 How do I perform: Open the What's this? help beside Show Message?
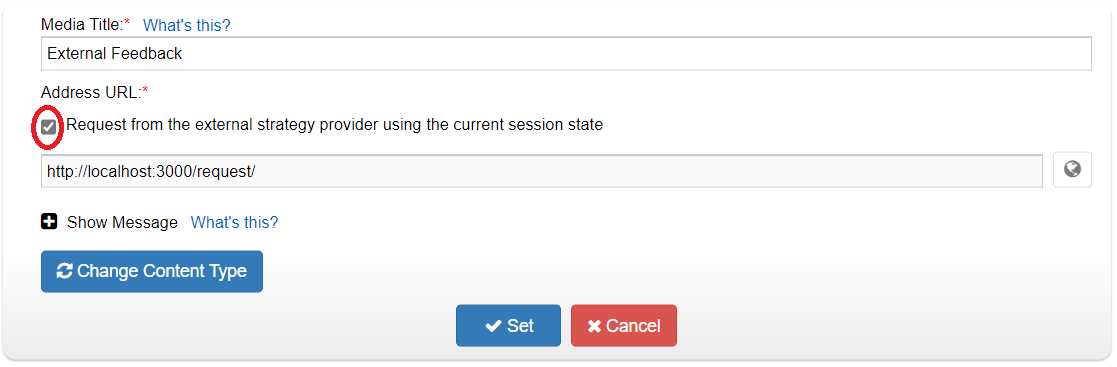(x=234, y=222)
